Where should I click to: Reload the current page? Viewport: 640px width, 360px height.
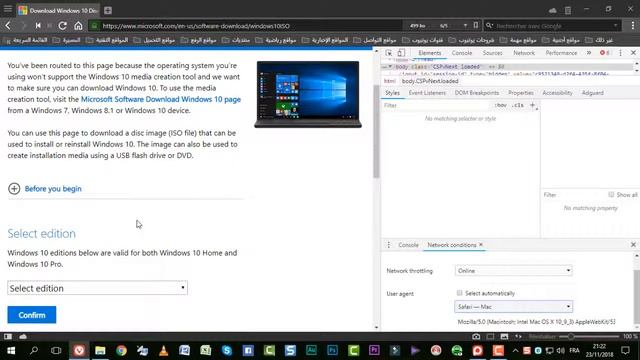tap(62, 26)
